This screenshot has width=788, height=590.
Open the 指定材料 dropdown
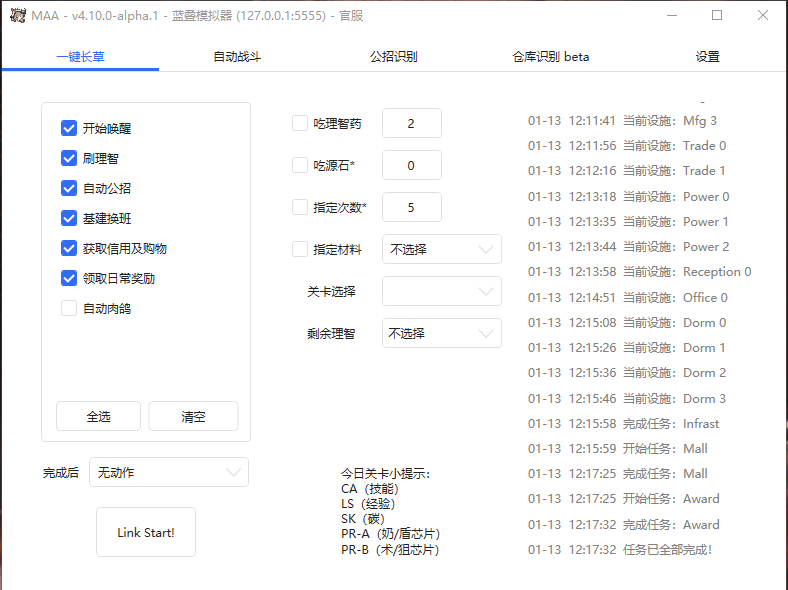442,249
